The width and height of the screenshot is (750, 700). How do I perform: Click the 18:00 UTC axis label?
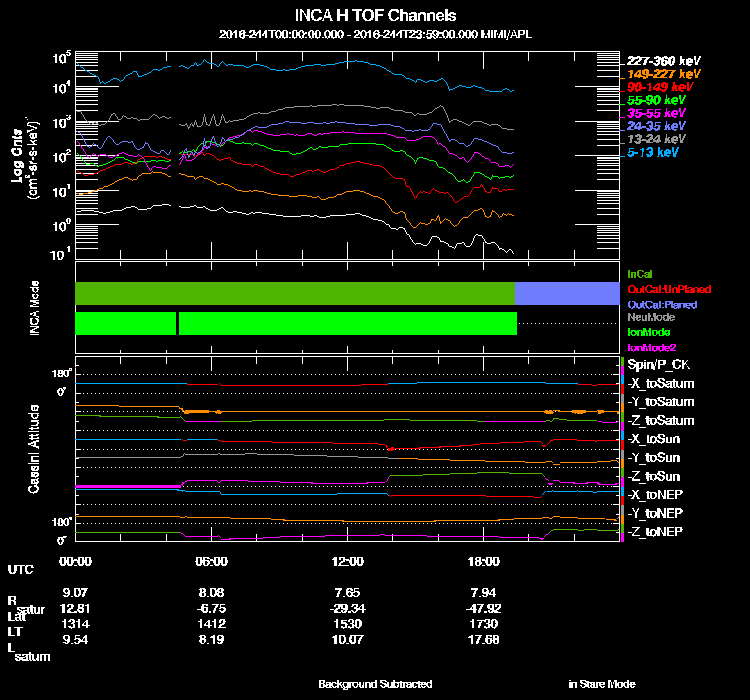click(483, 561)
